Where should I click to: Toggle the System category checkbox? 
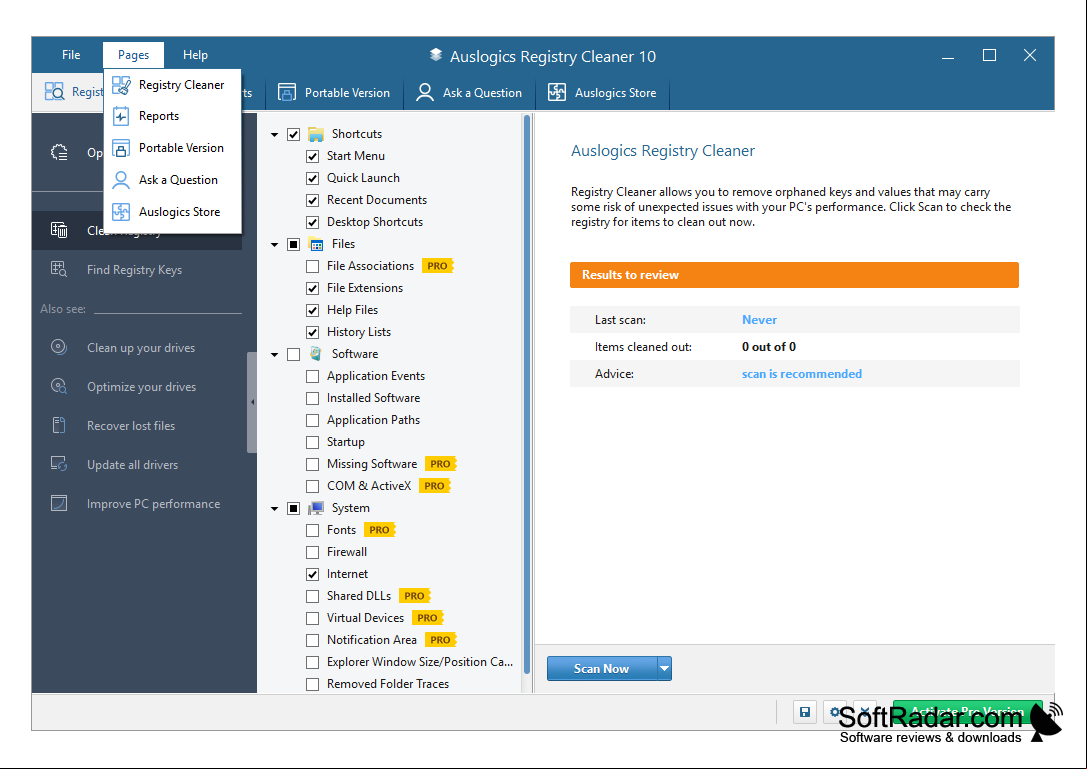click(294, 509)
